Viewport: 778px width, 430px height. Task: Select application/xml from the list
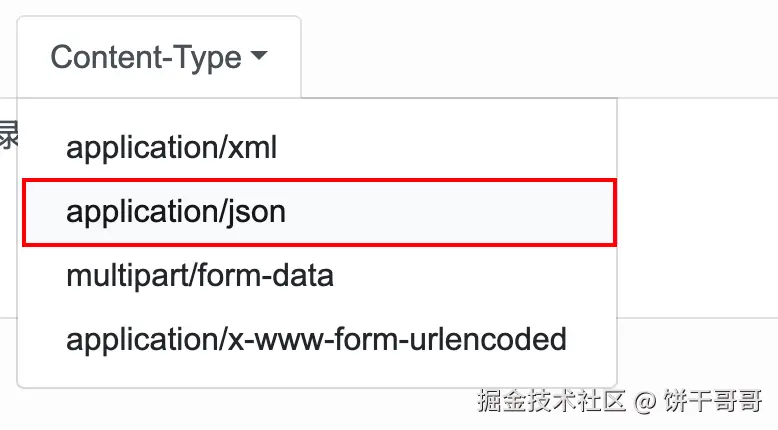coord(171,148)
